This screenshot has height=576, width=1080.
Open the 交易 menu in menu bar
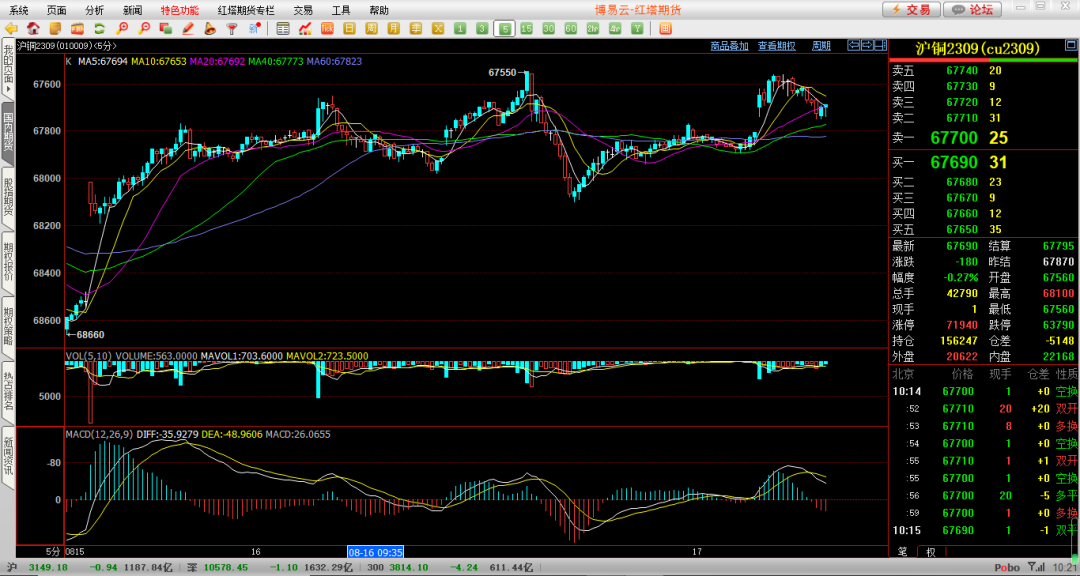pyautogui.click(x=302, y=10)
